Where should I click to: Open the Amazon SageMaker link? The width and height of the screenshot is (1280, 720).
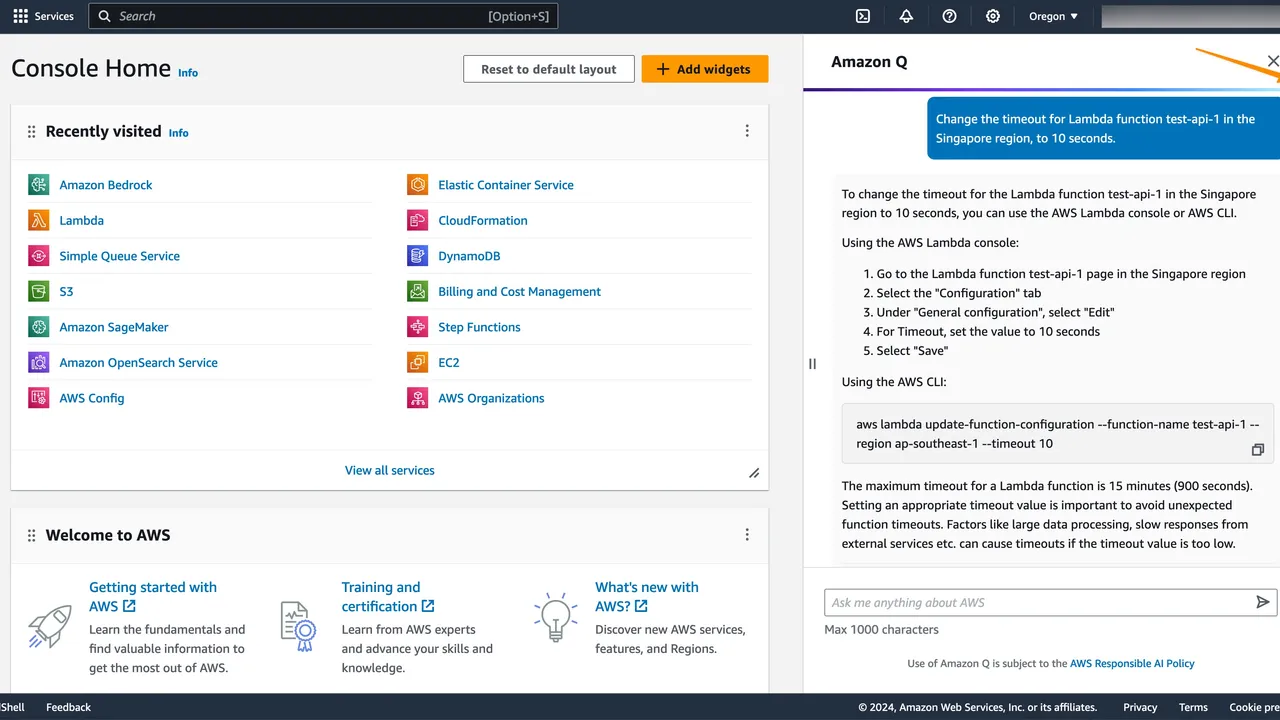pyautogui.click(x=114, y=327)
